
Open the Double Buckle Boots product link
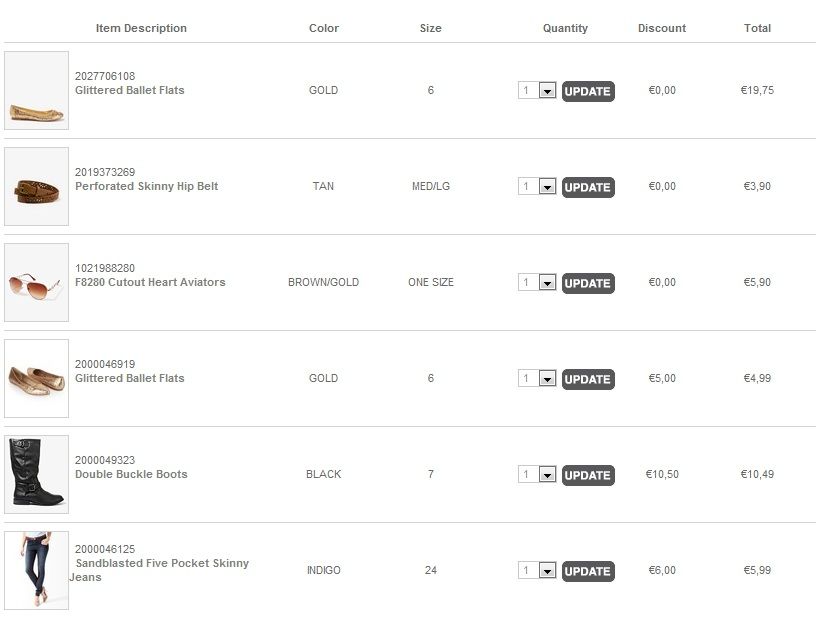click(x=131, y=474)
